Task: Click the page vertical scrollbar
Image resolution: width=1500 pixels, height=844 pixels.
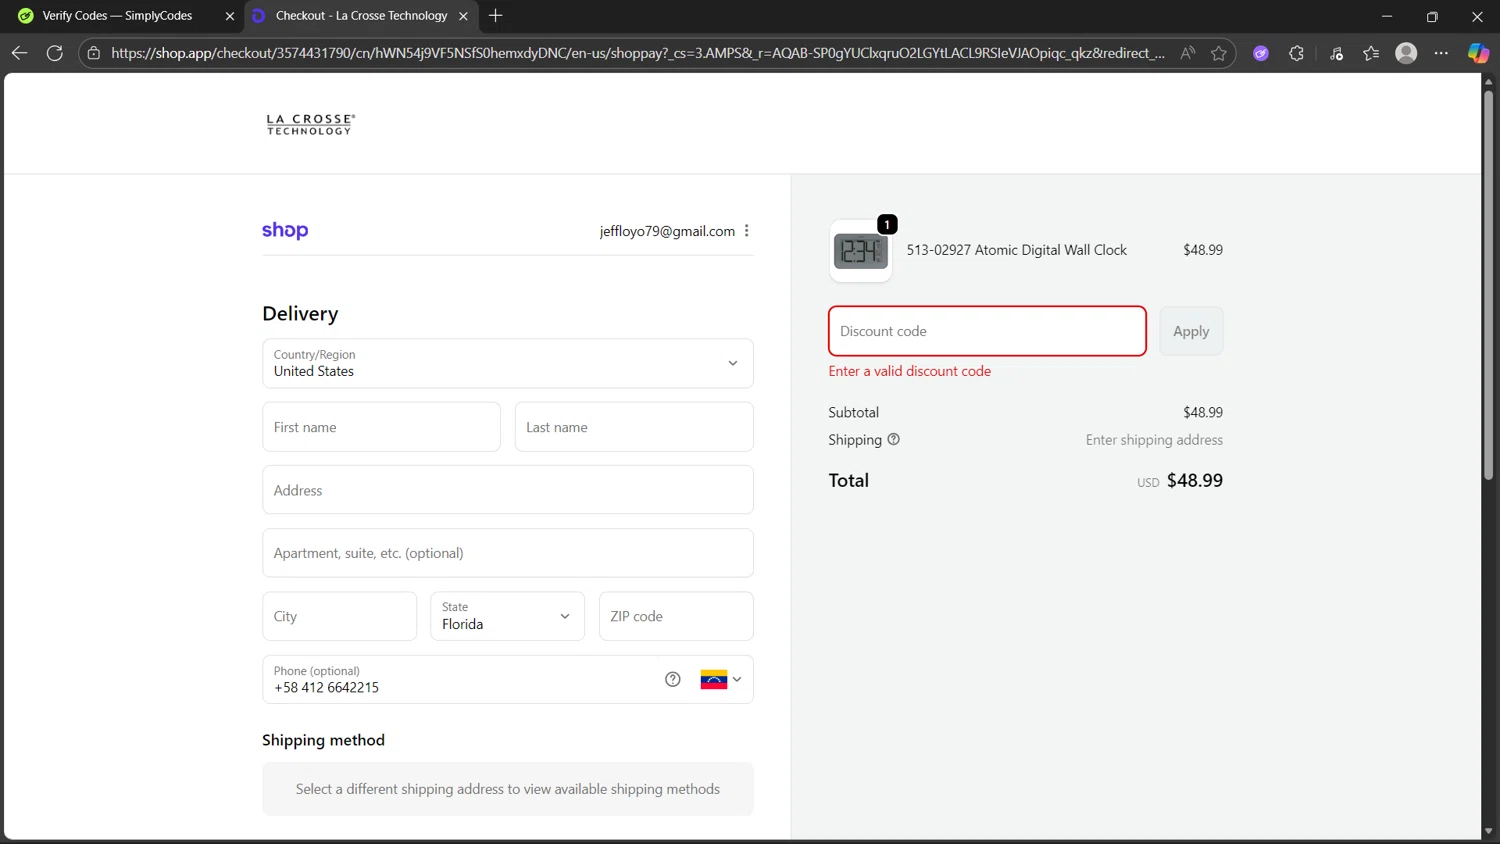Action: coord(1488,285)
